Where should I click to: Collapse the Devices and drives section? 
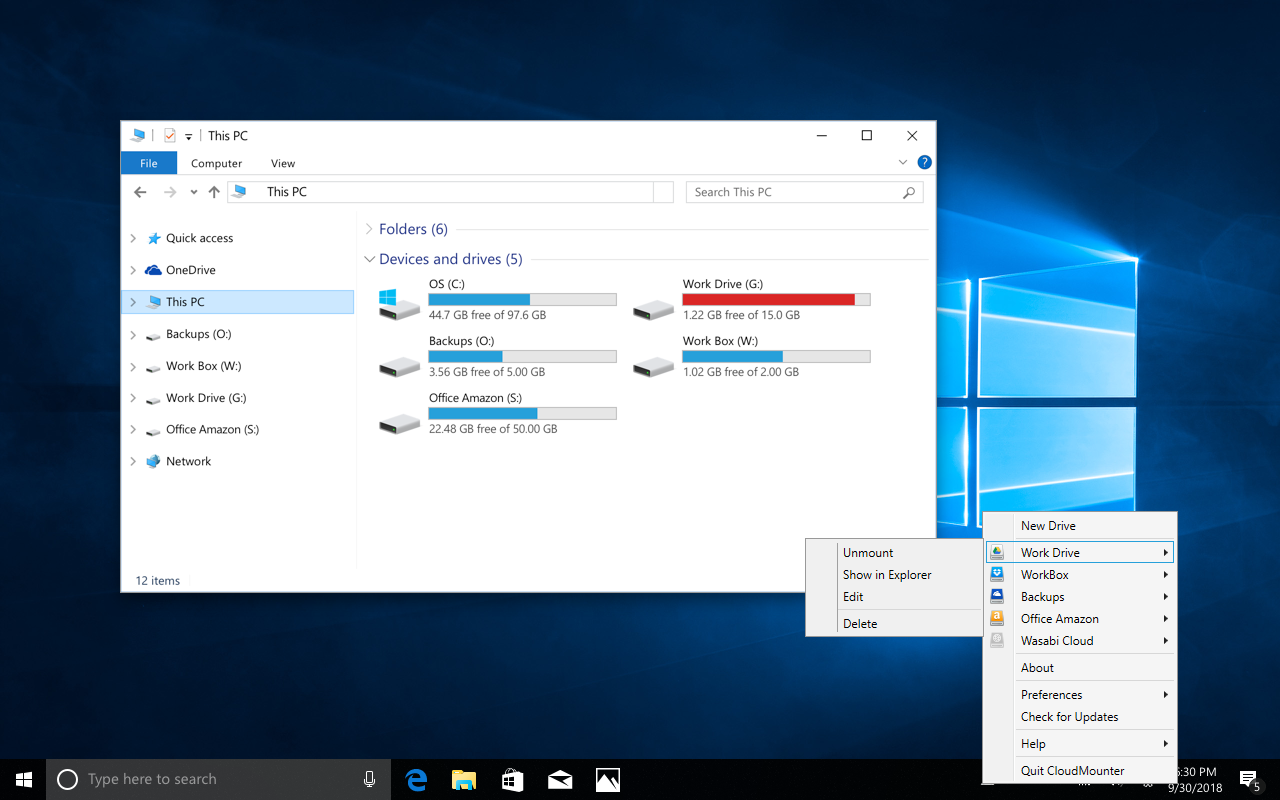pyautogui.click(x=368, y=259)
